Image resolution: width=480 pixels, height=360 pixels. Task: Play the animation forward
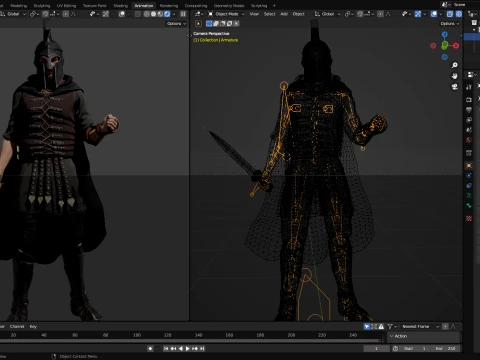click(x=188, y=348)
